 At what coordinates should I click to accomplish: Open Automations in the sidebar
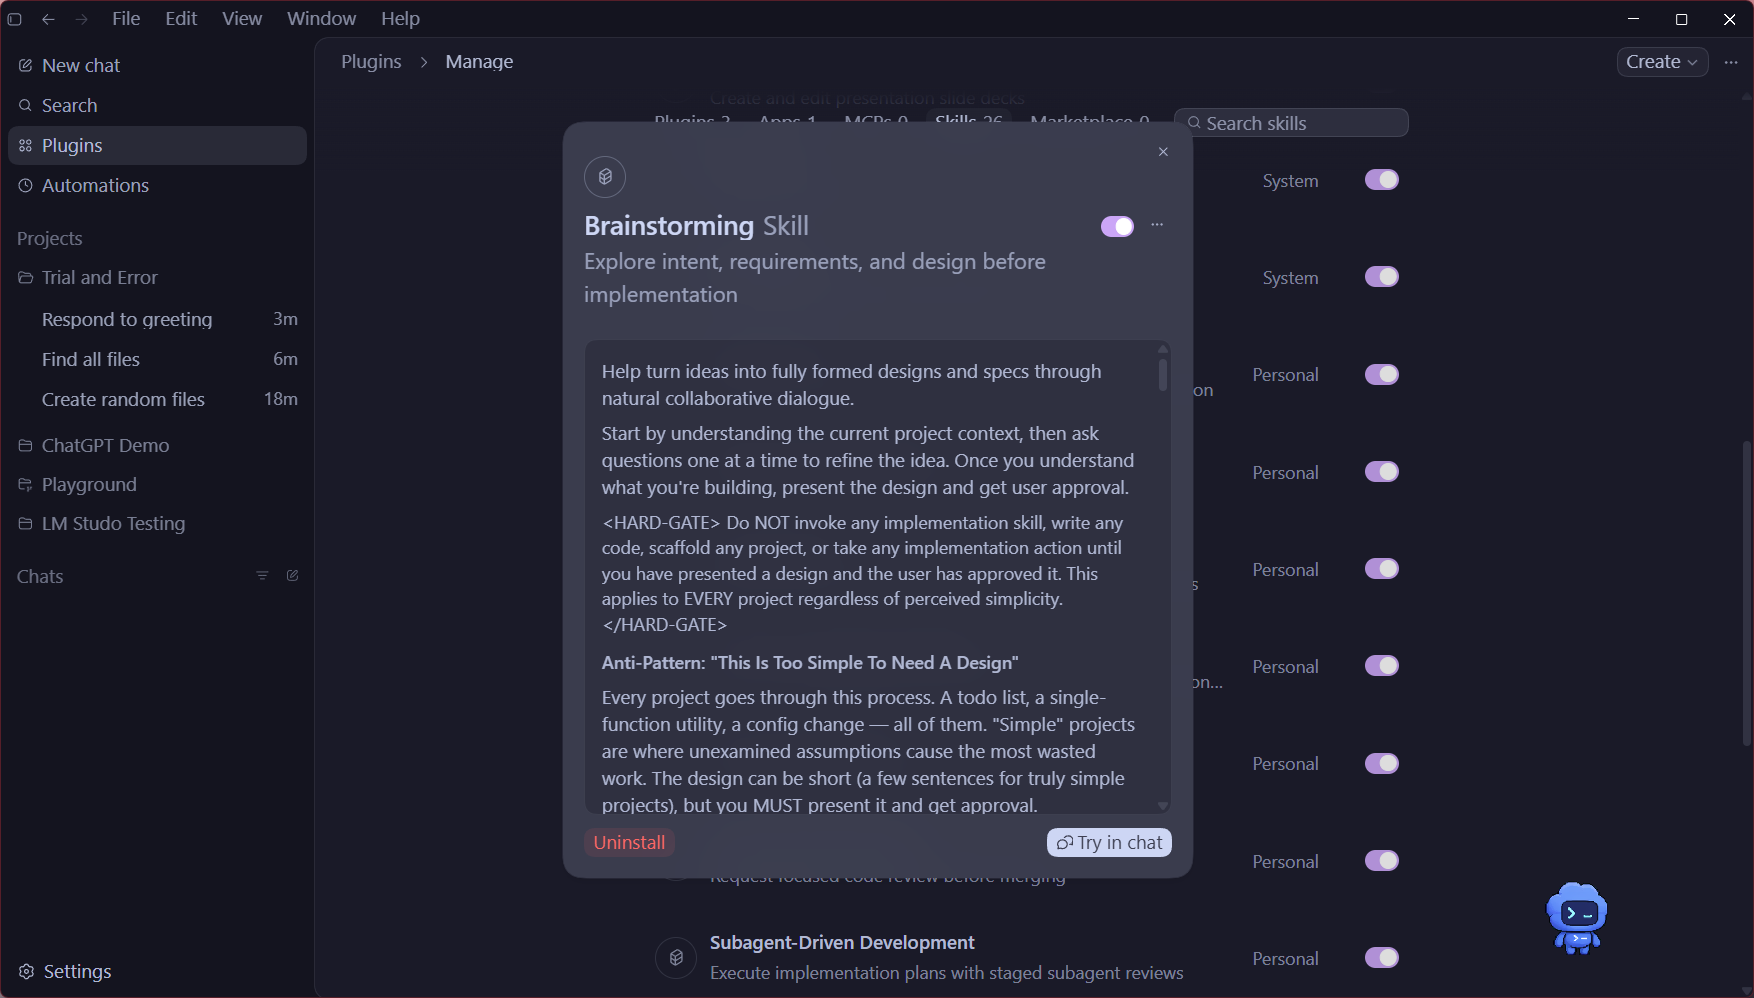coord(157,185)
